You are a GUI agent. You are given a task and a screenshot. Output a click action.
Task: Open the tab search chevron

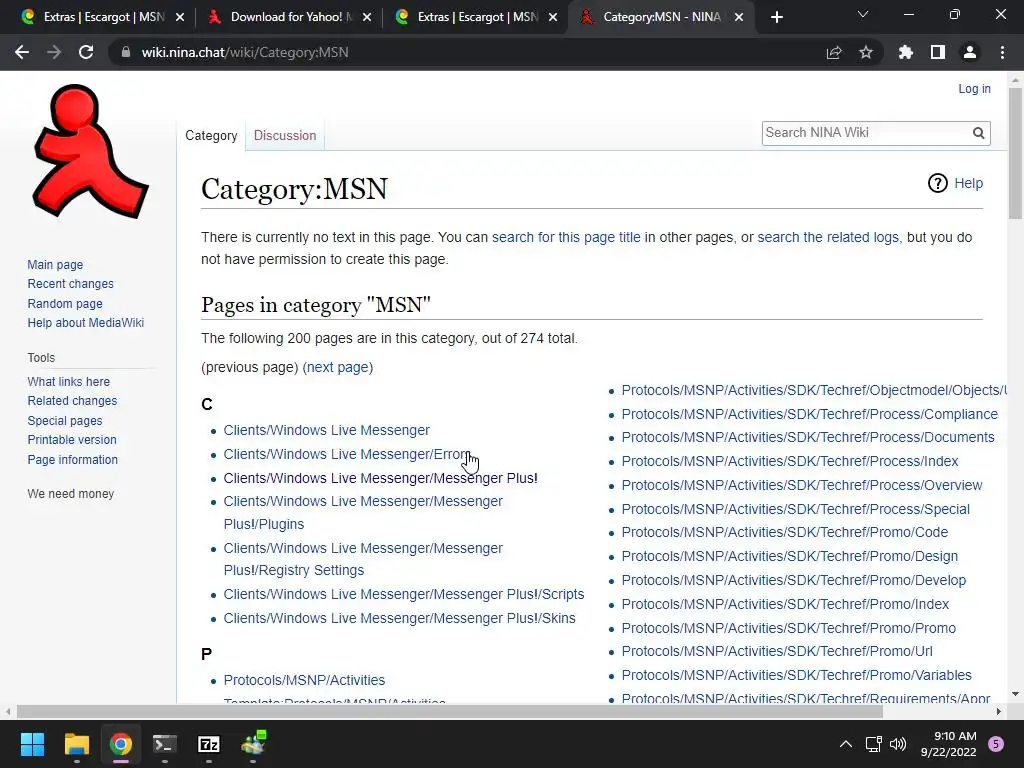(863, 14)
